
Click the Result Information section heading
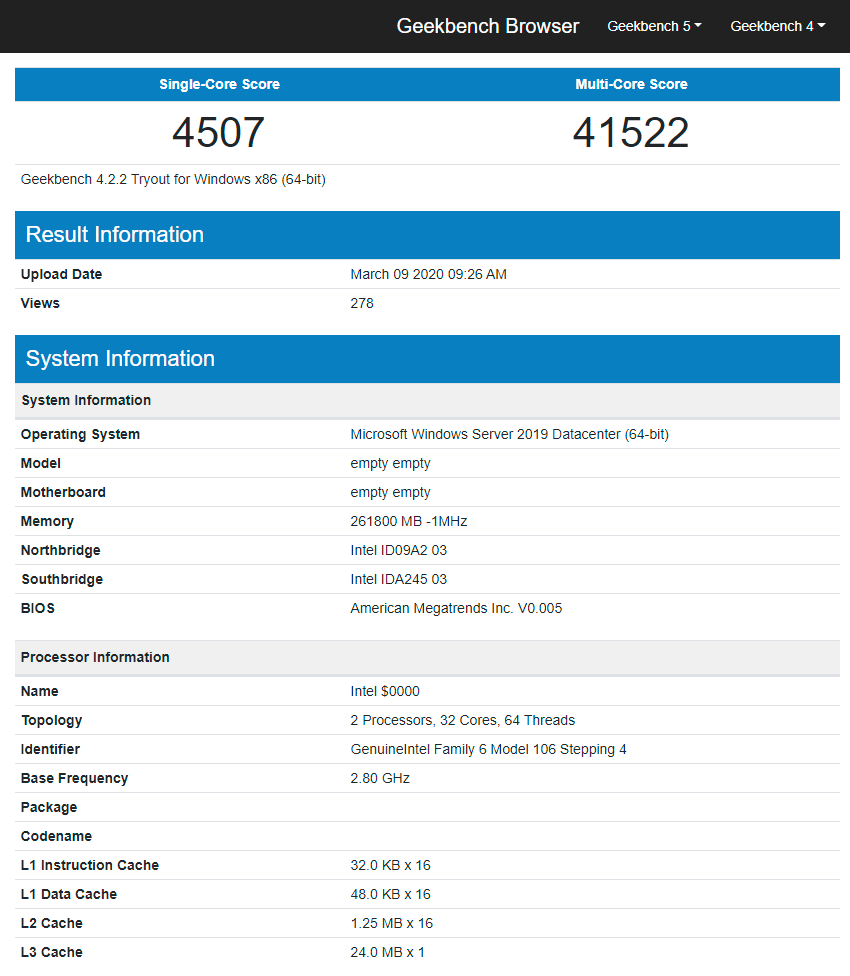point(114,235)
